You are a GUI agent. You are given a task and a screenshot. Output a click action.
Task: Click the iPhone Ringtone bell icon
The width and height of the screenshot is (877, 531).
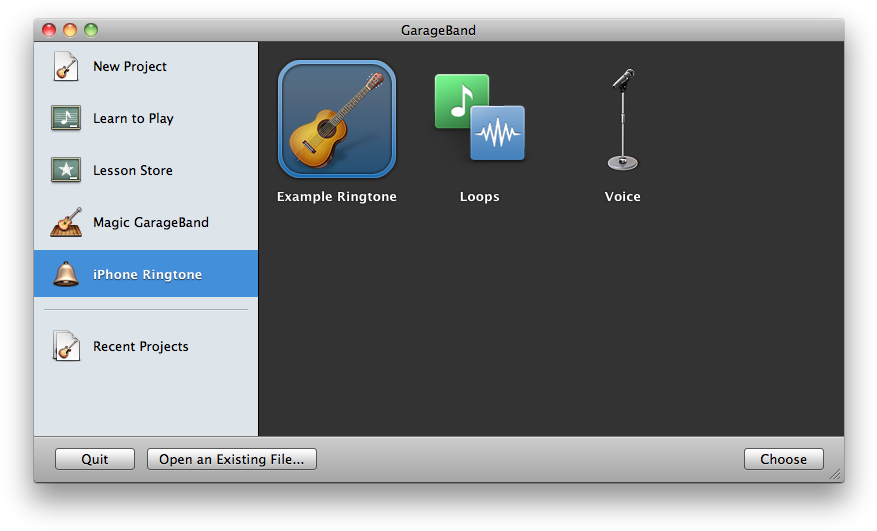point(66,274)
